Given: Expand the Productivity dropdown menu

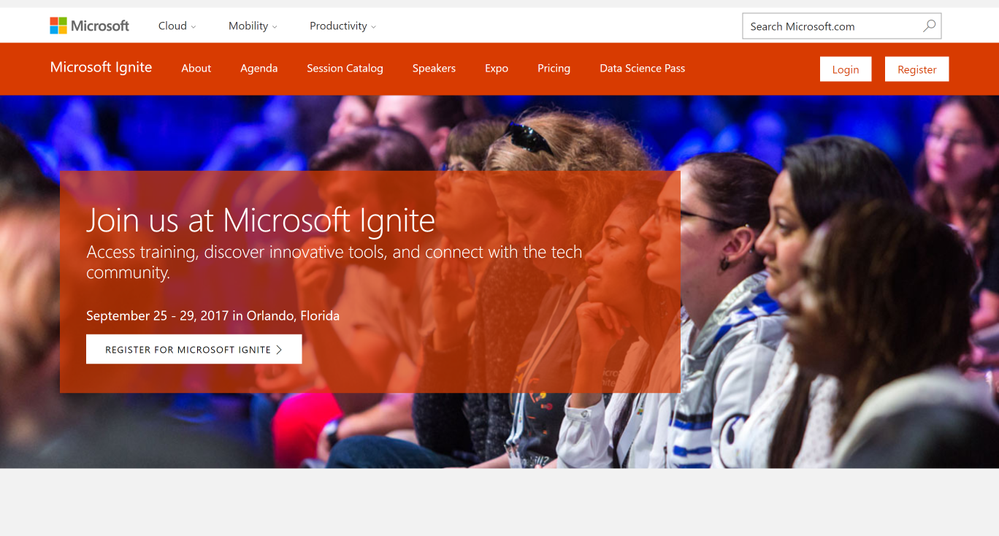Looking at the screenshot, I should (x=342, y=26).
